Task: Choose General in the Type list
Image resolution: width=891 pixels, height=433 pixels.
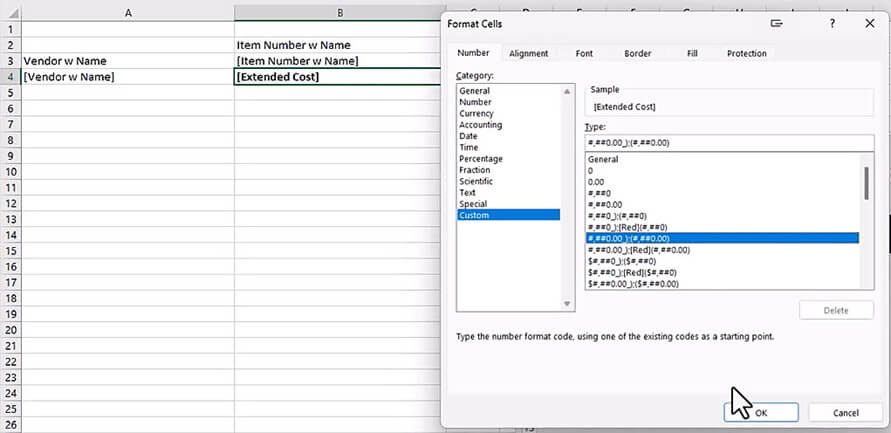Action: (603, 159)
